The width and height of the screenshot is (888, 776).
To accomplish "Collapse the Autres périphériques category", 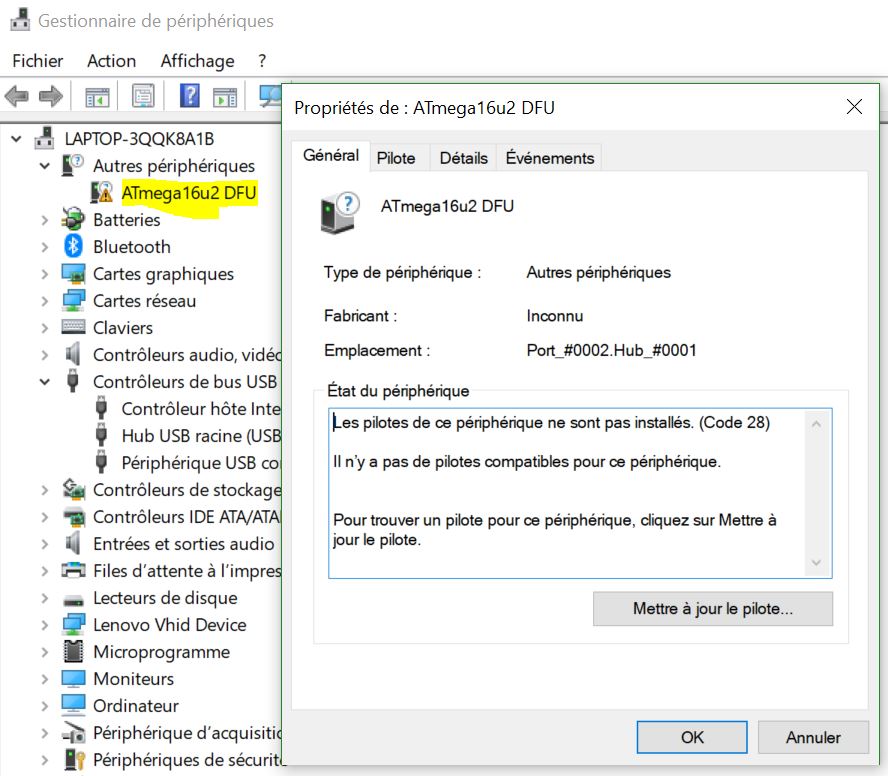I will (45, 166).
